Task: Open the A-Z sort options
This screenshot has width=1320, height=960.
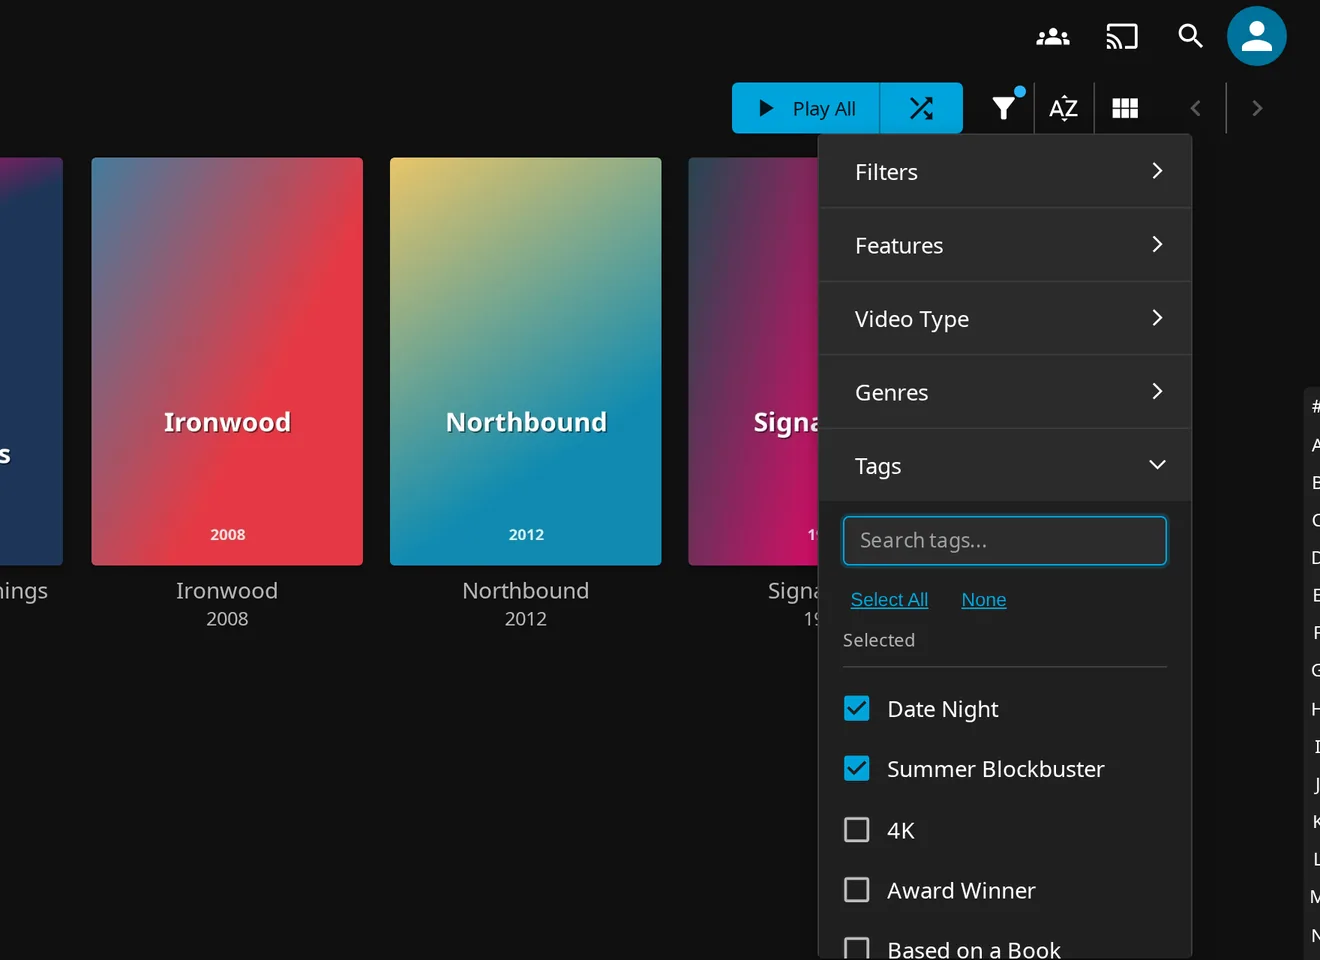Action: (x=1064, y=108)
